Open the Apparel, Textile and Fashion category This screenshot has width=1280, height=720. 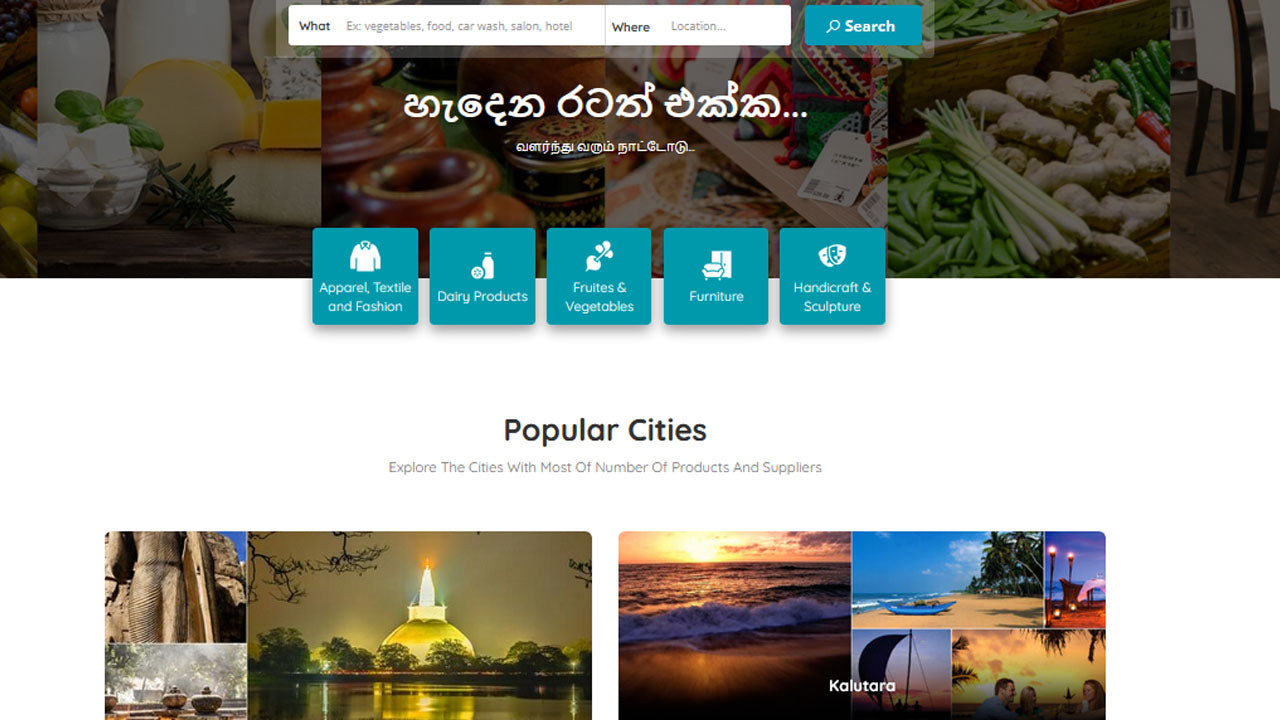click(x=365, y=276)
